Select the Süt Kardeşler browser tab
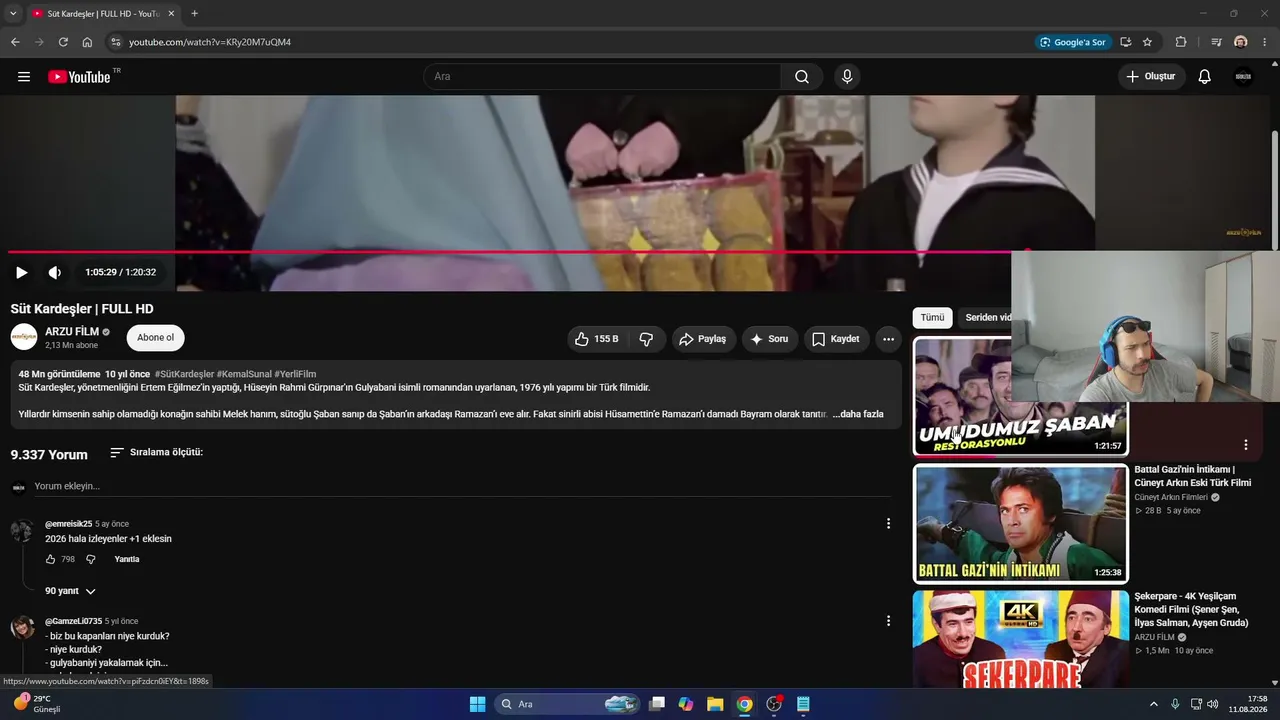This screenshot has height=720, width=1280. (x=103, y=14)
